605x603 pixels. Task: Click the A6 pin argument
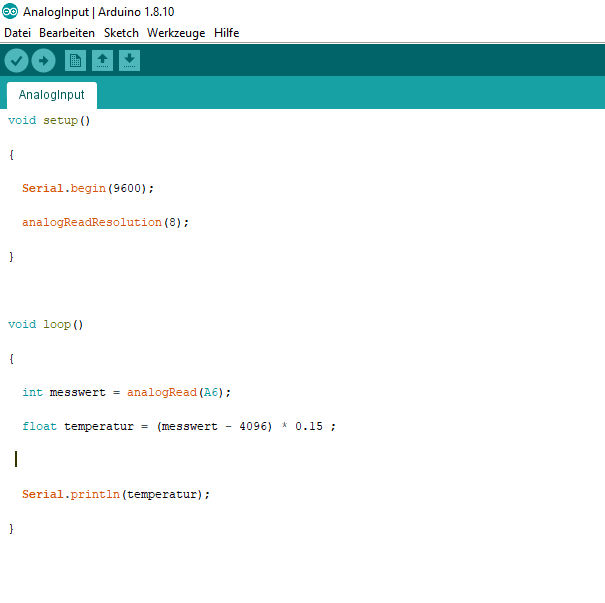tap(211, 392)
